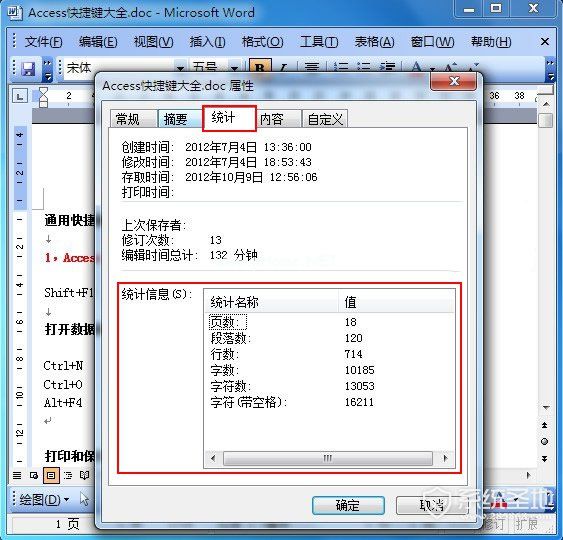Open font color dropdown arrow
Viewport: 563px width, 540px height.
tap(432, 68)
